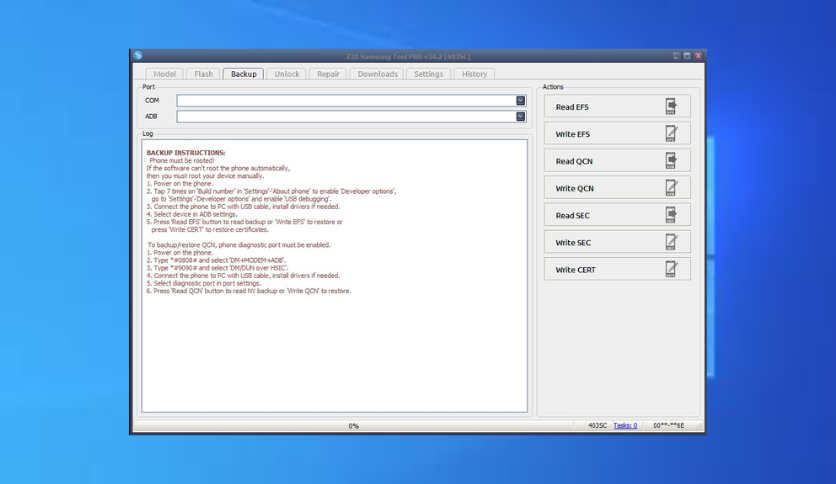Maximize the Z3X Samsung Tool window
This screenshot has width=836, height=484.
tap(687, 55)
